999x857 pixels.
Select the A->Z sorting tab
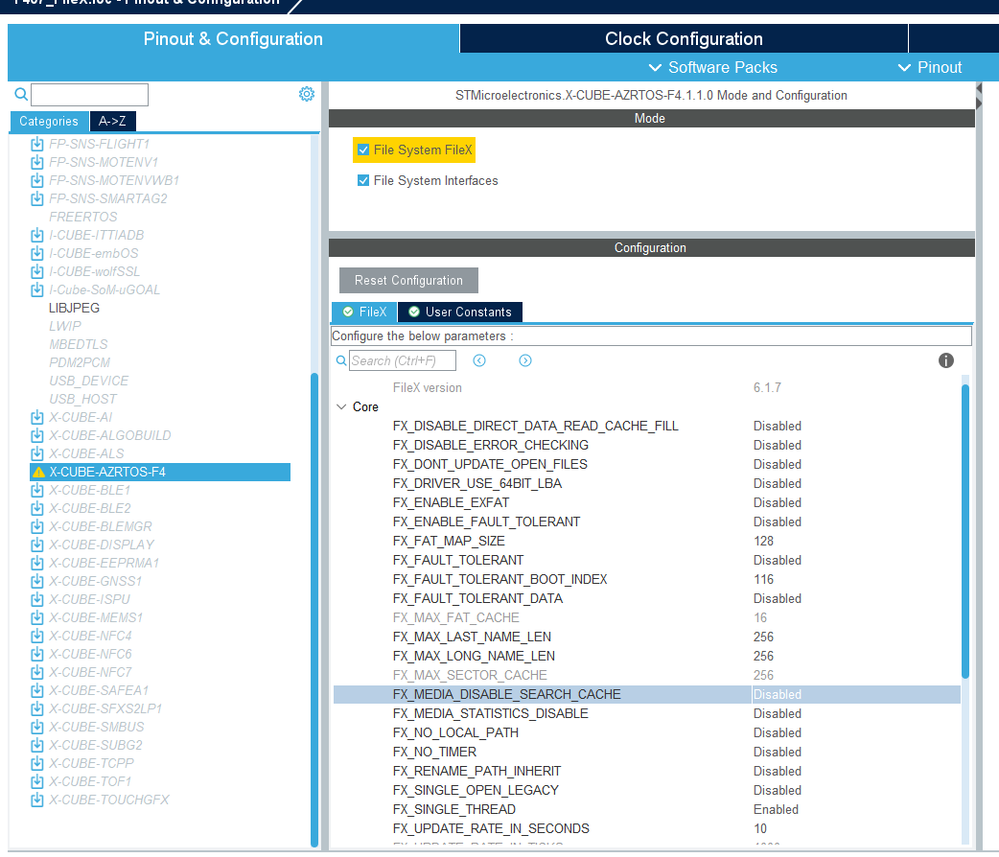pos(112,121)
